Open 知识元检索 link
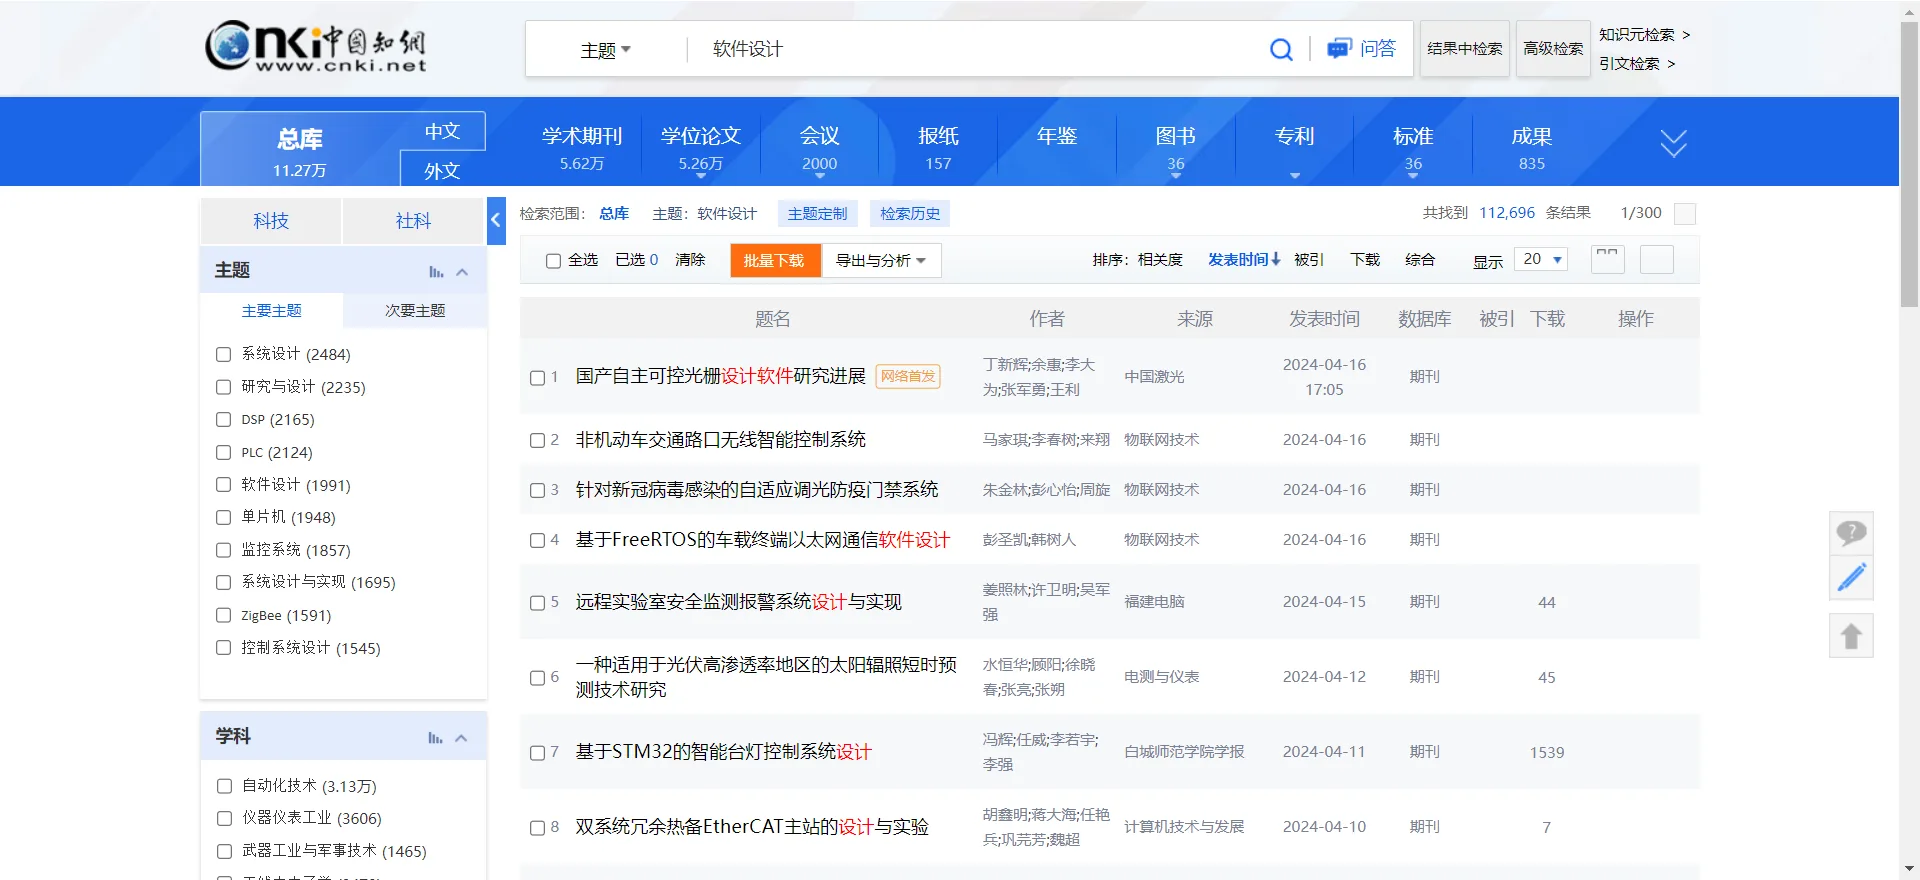The image size is (1920, 880). click(x=1644, y=34)
